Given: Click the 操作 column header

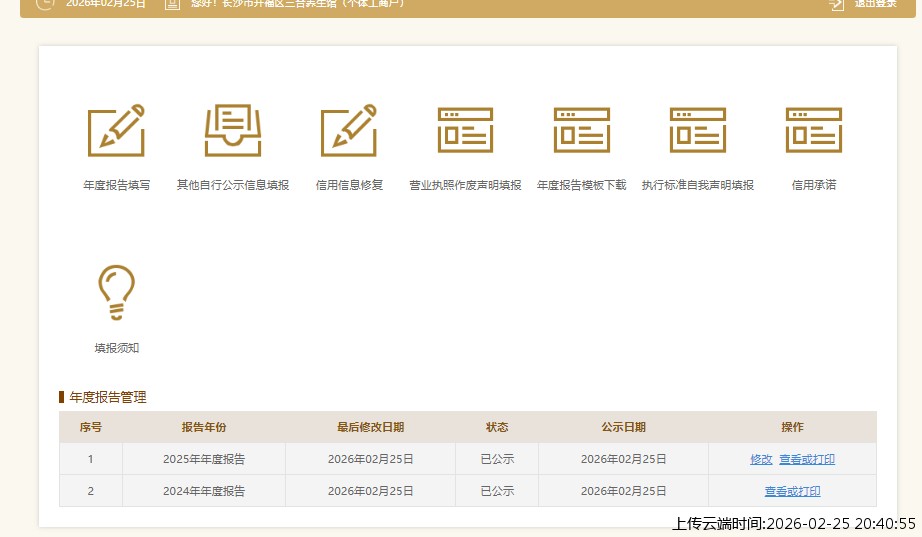Looking at the screenshot, I should coord(792,428).
